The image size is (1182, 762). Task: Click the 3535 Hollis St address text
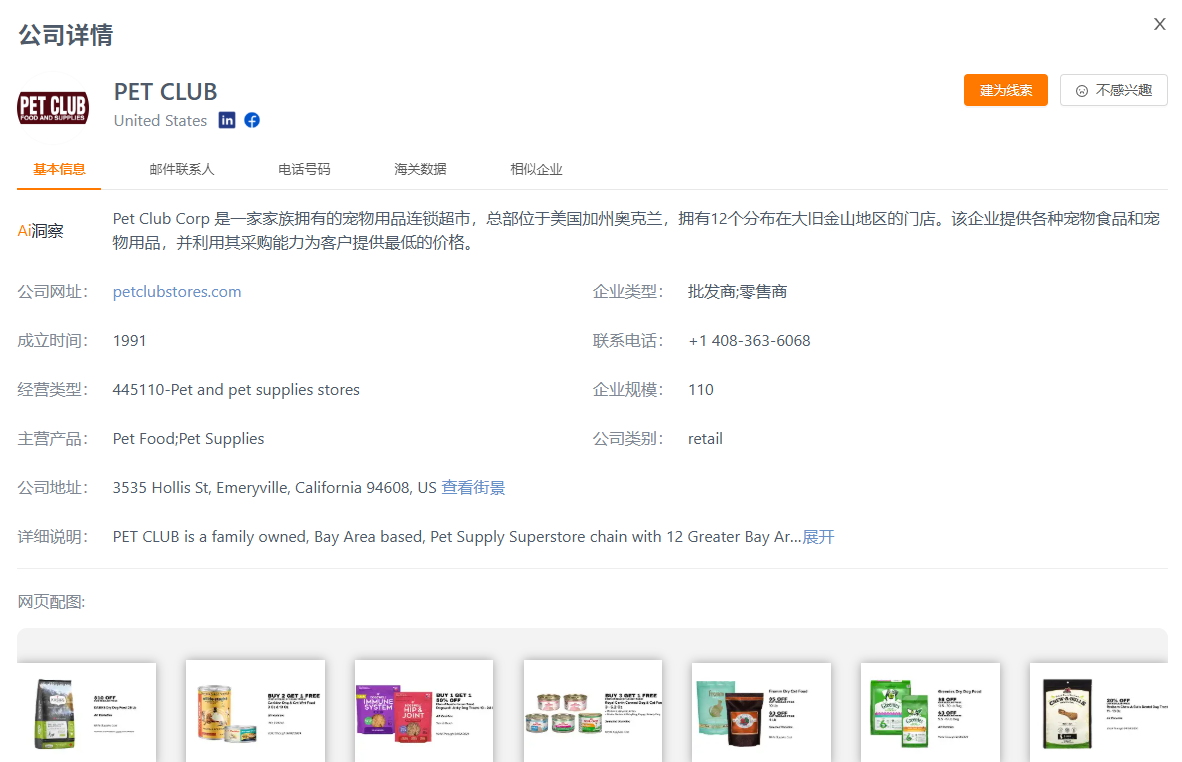click(x=275, y=488)
